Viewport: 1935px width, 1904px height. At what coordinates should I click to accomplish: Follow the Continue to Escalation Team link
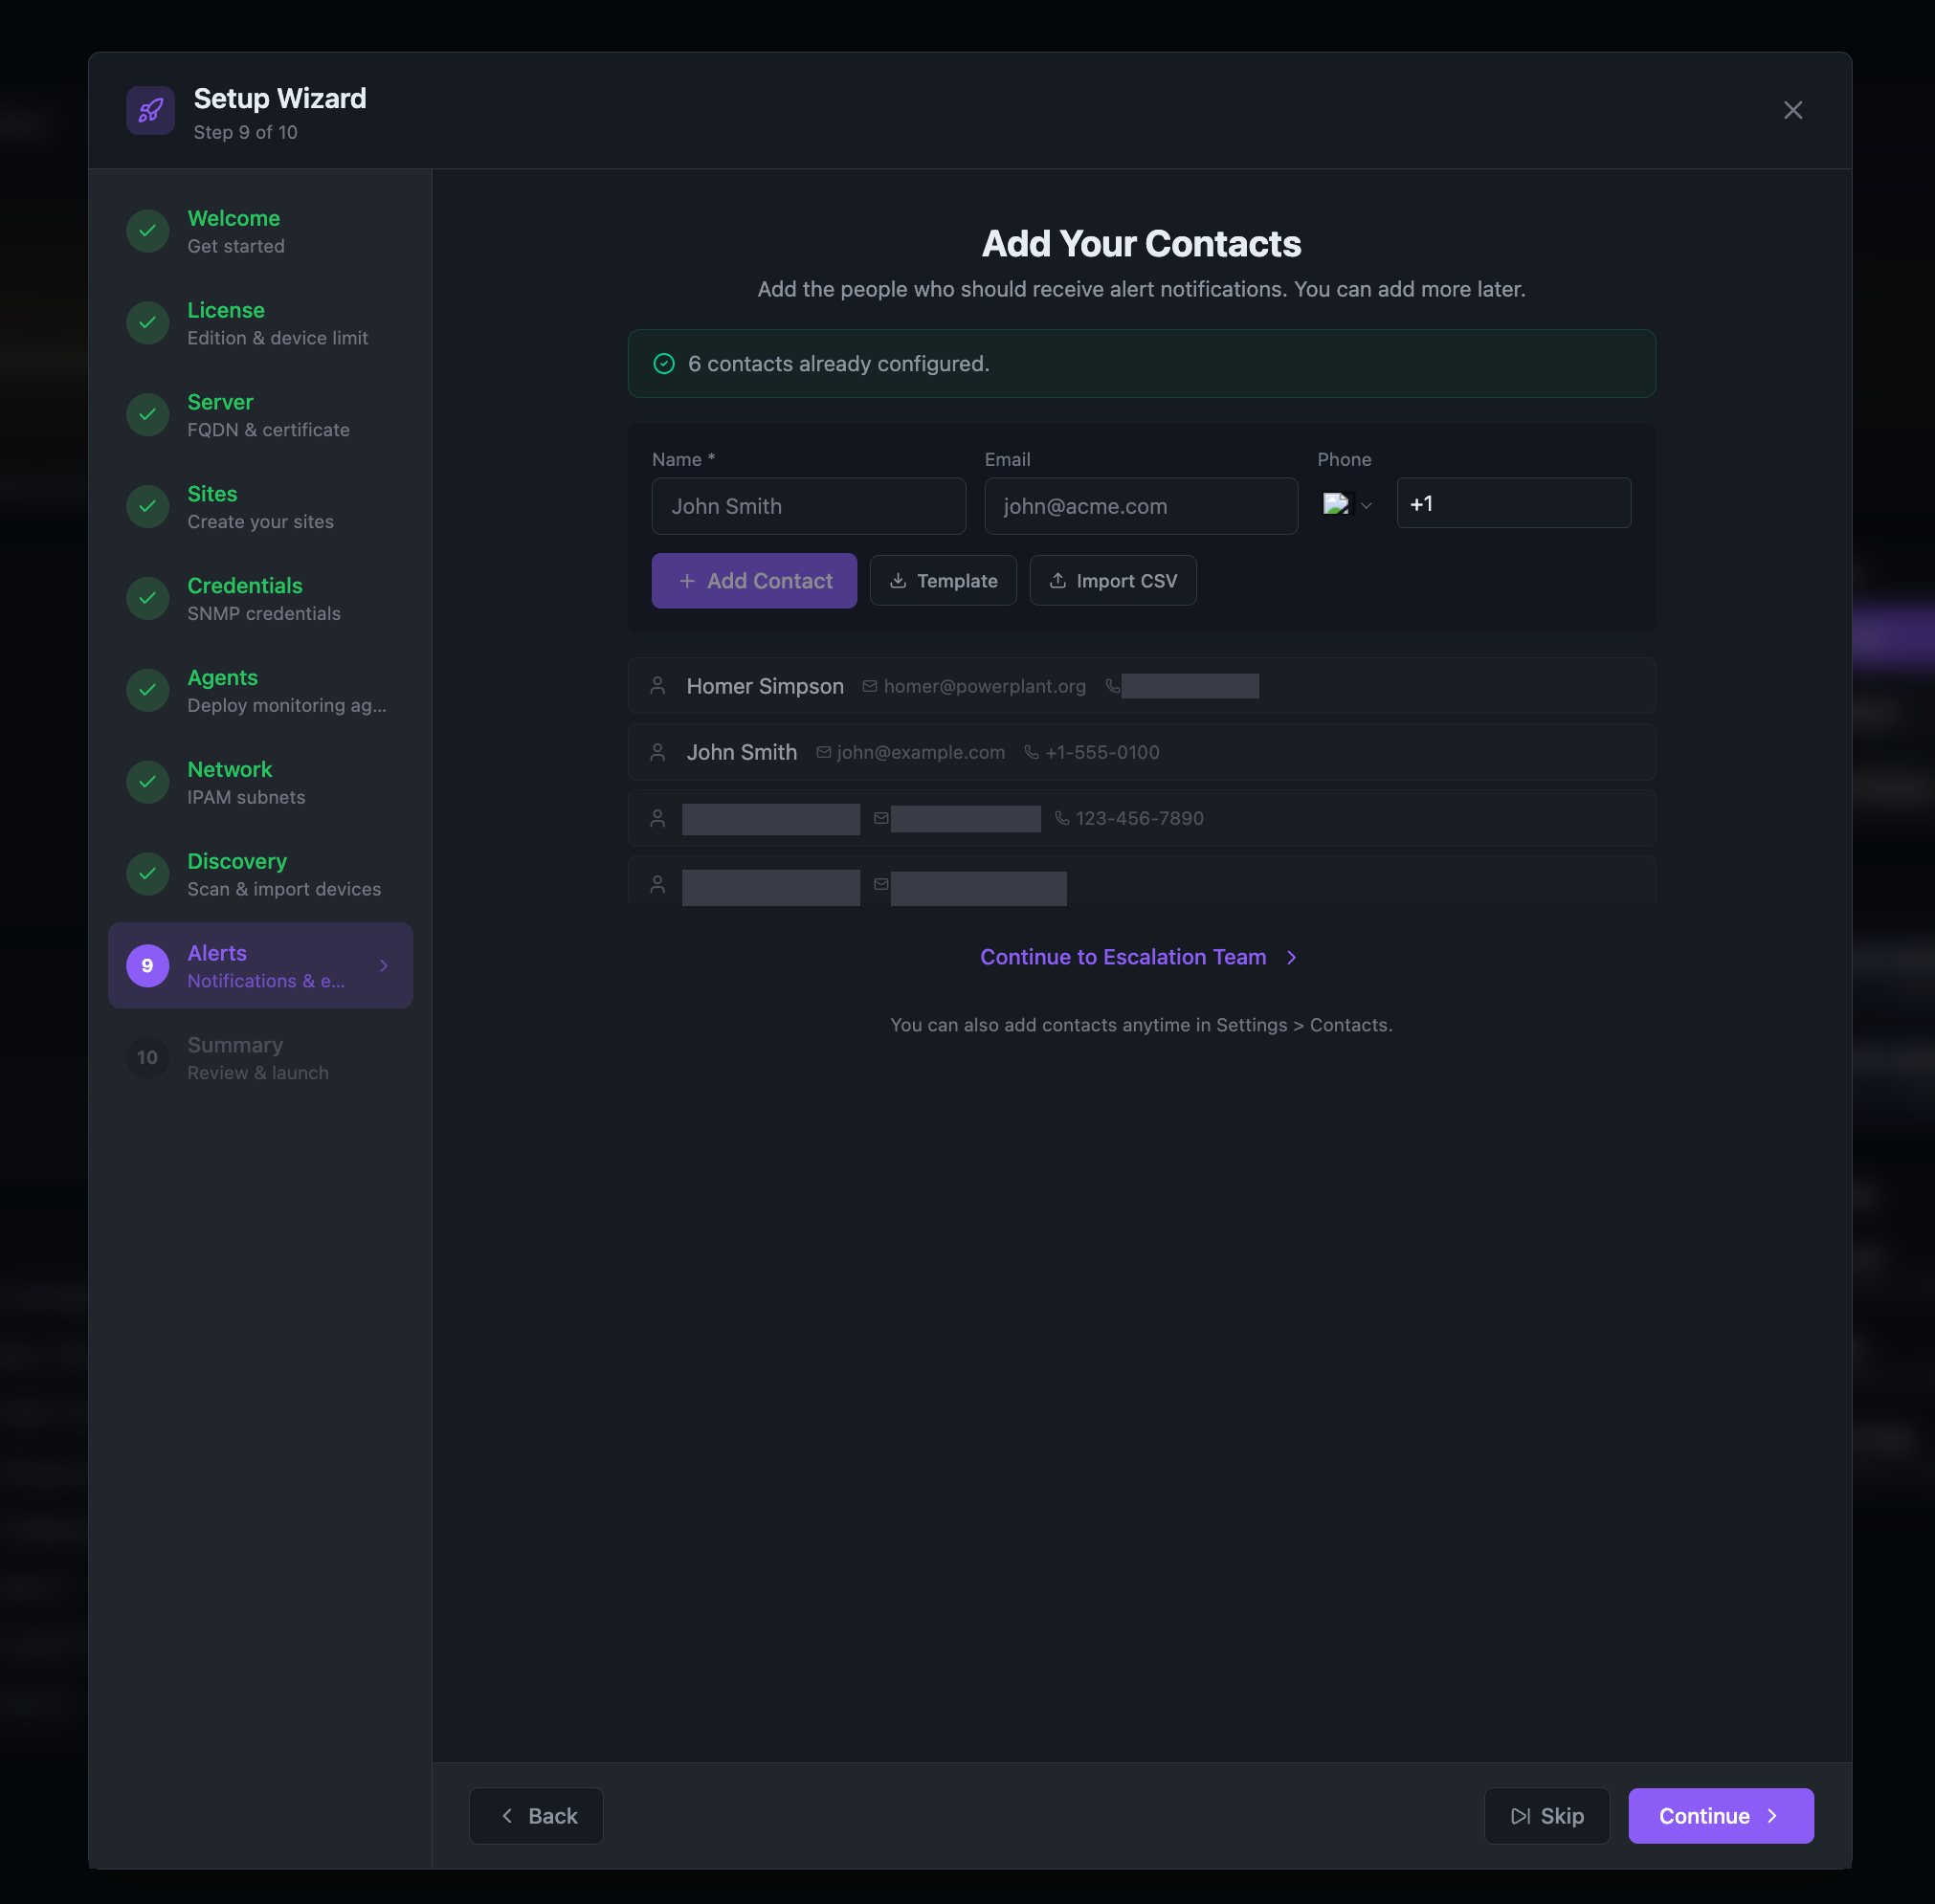(1140, 957)
